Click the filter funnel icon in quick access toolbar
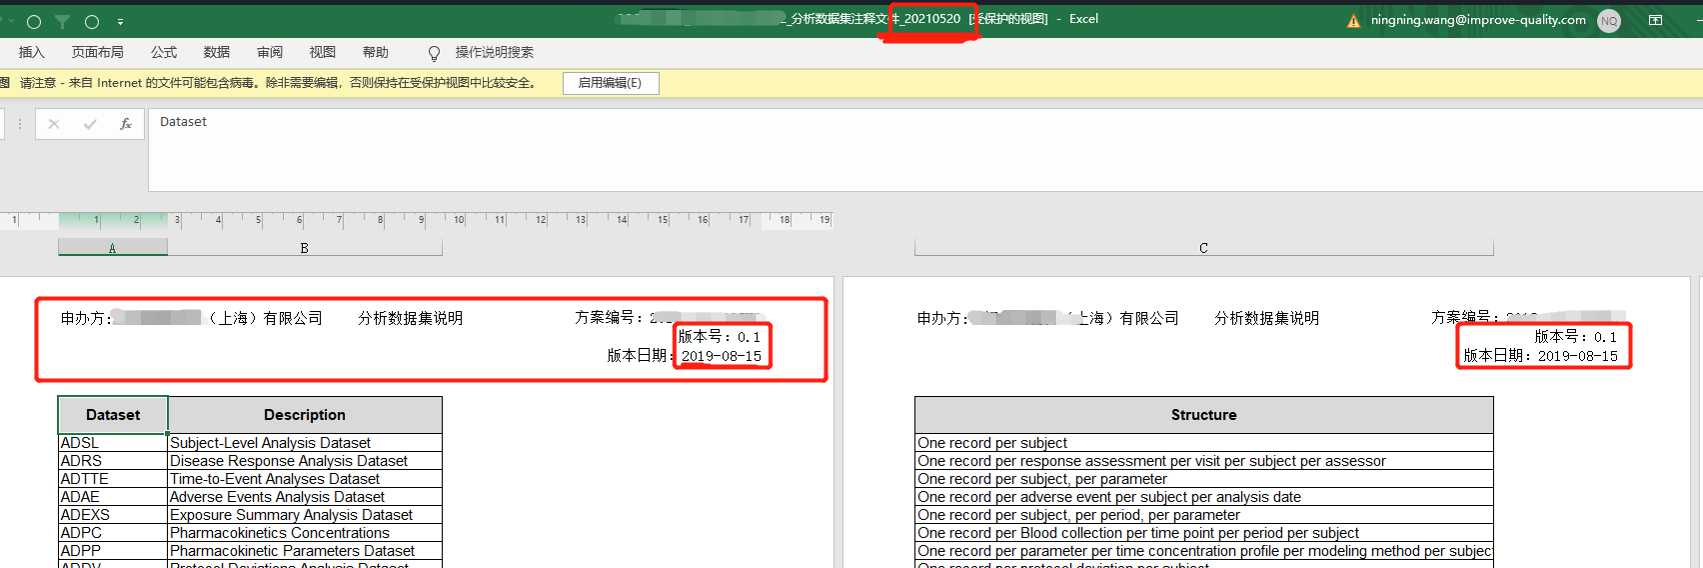The image size is (1703, 568). (x=62, y=21)
